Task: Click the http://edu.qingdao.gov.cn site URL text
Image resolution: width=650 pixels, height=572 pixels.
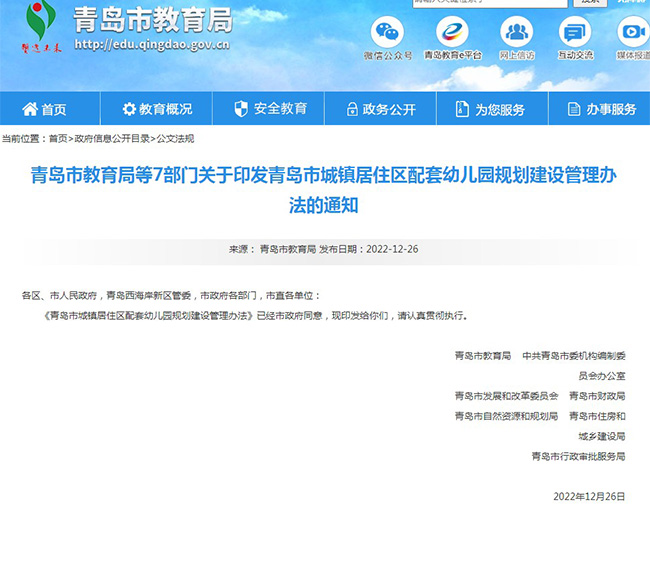Action: point(152,45)
